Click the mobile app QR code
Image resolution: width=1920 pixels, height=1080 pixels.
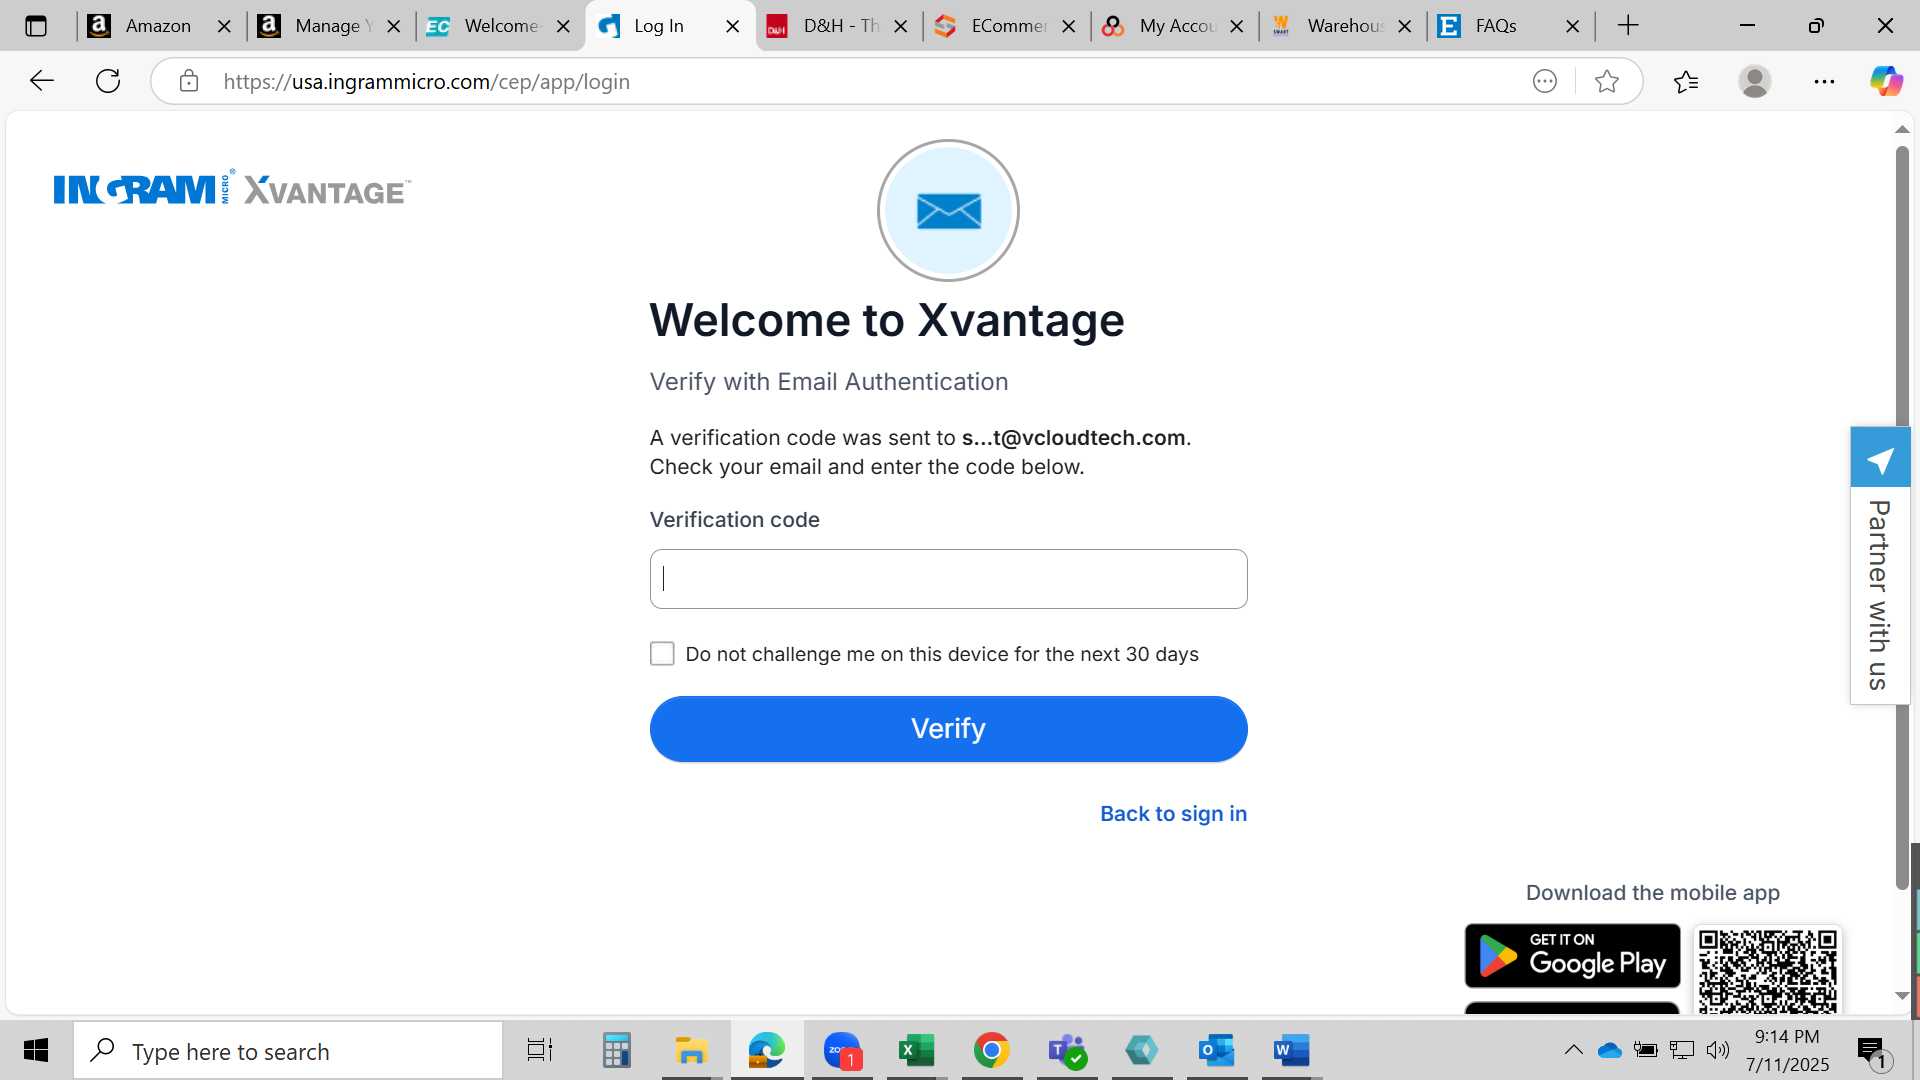(x=1767, y=970)
